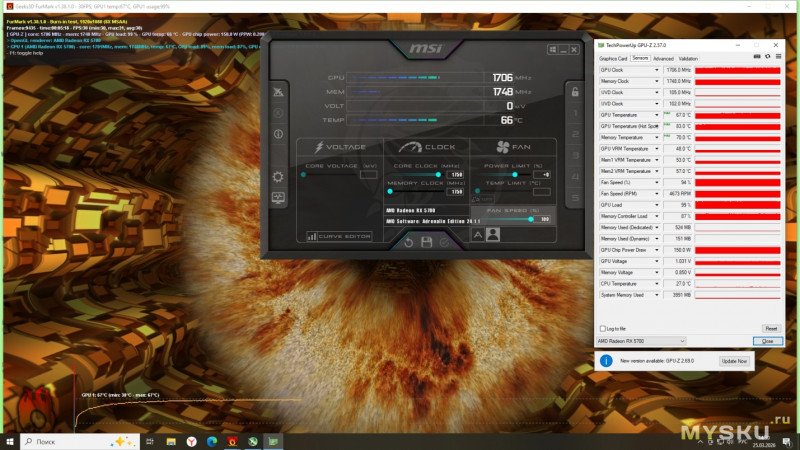The image size is (800, 450).
Task: Expand the GPU Temperature sensor dropdown
Action: [656, 115]
